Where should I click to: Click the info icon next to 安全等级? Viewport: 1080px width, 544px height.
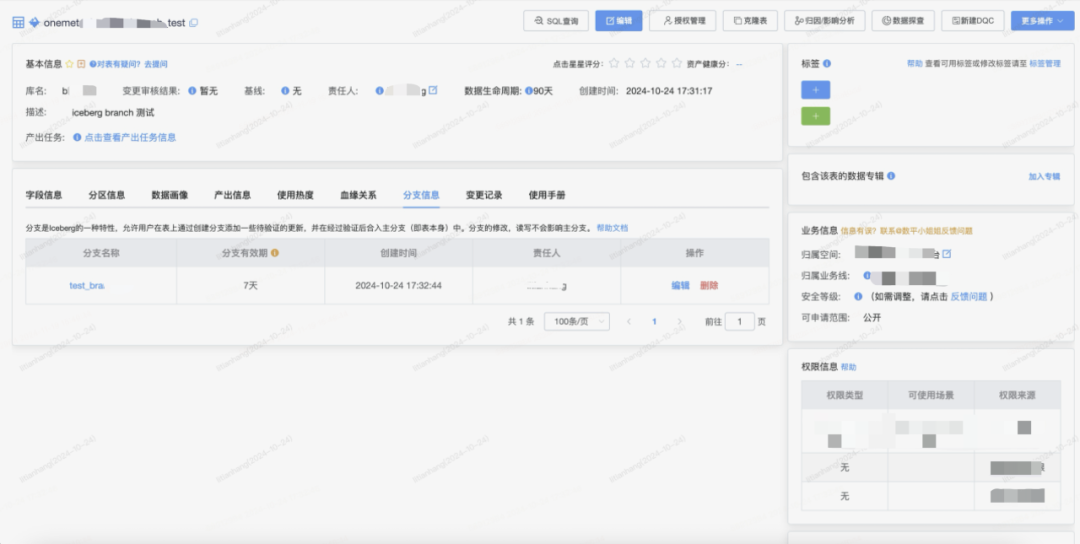coord(858,297)
